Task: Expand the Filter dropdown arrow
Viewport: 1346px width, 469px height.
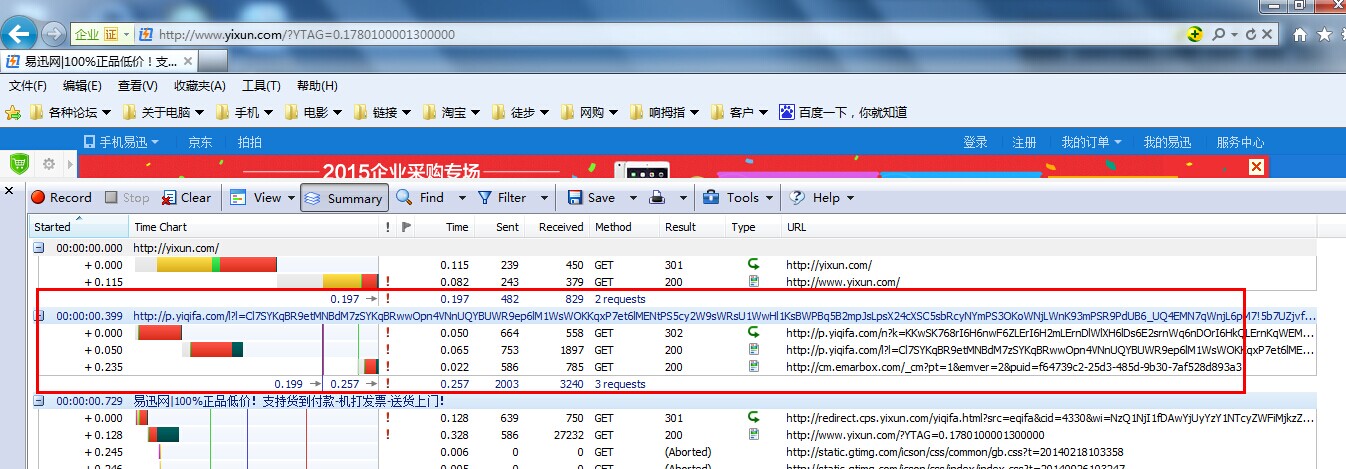Action: coord(544,198)
